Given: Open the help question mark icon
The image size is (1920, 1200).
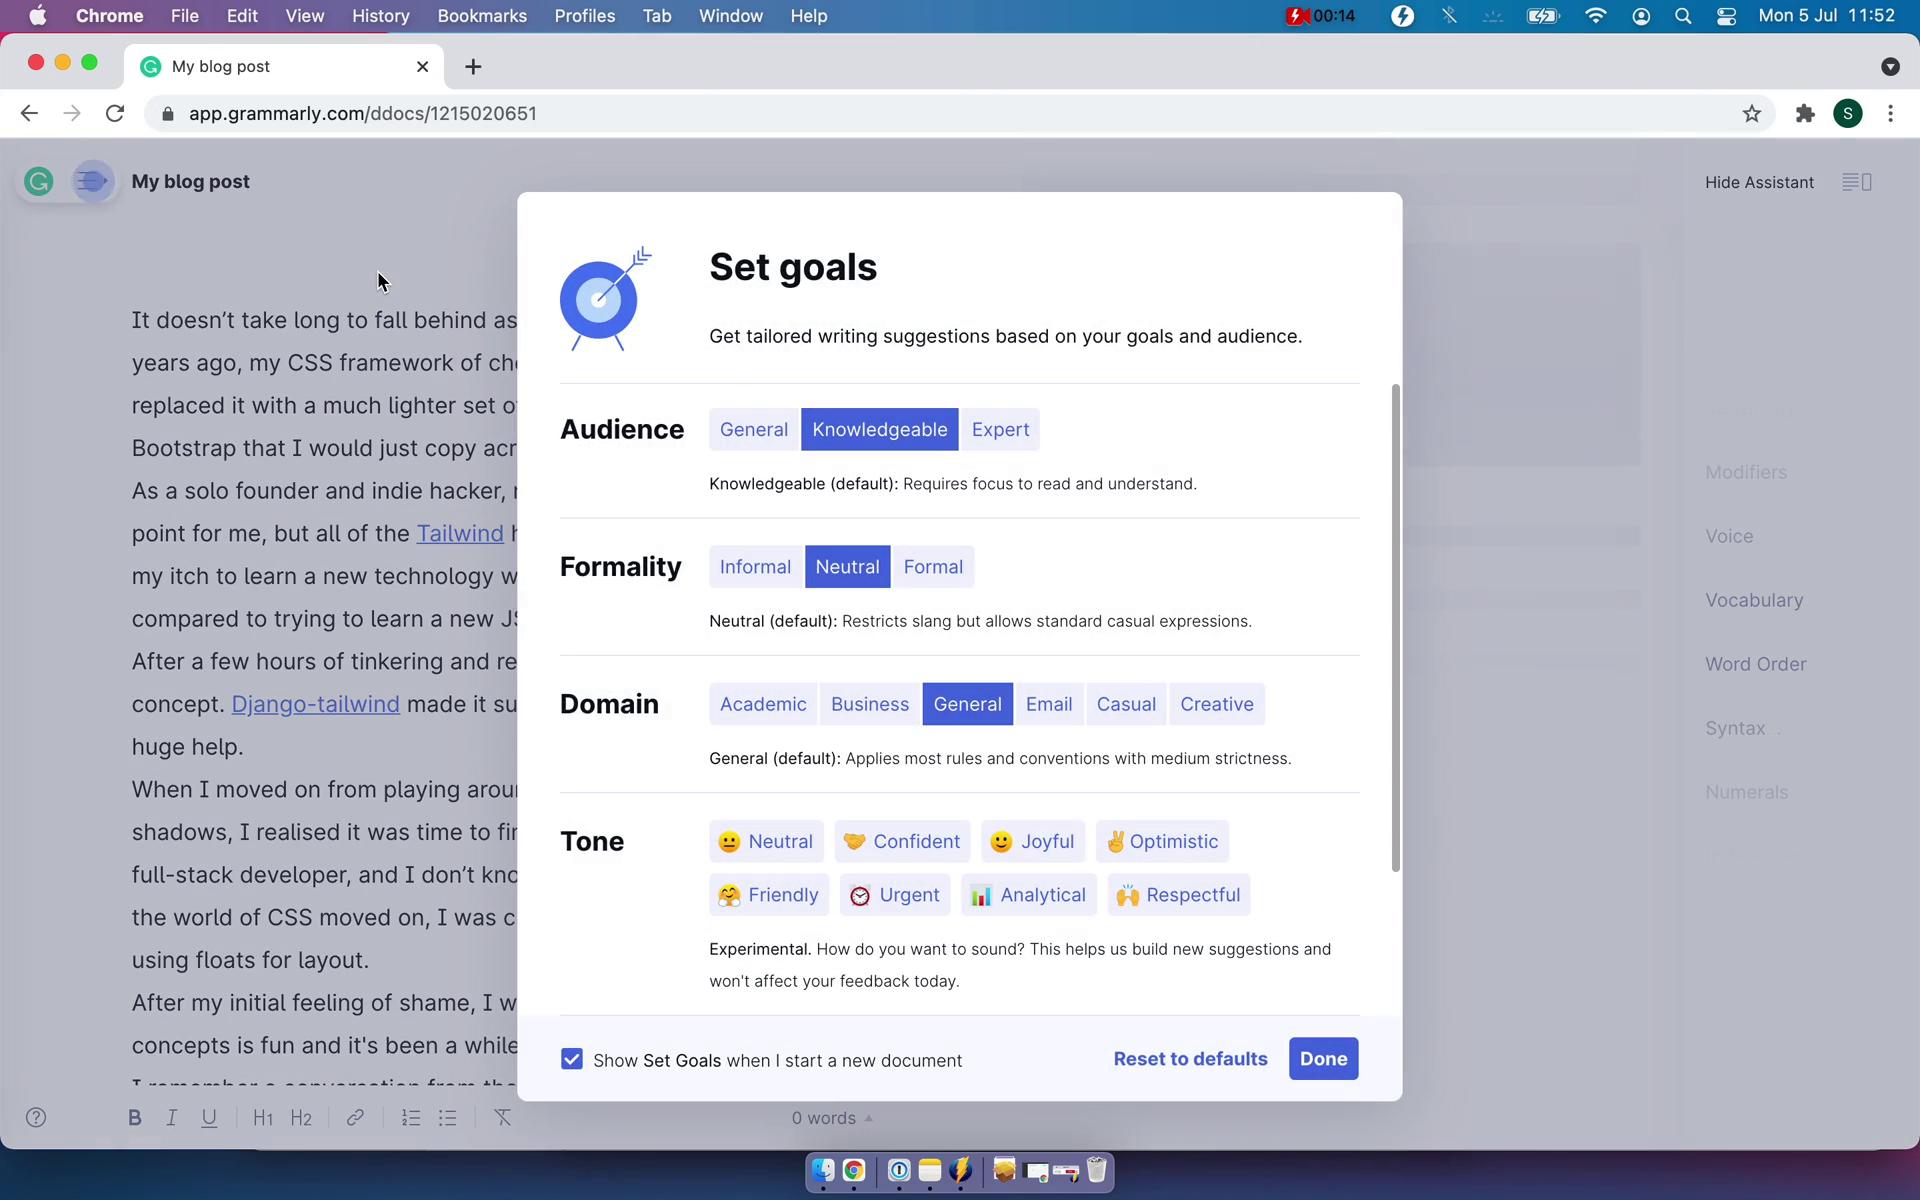Looking at the screenshot, I should pyautogui.click(x=36, y=1118).
